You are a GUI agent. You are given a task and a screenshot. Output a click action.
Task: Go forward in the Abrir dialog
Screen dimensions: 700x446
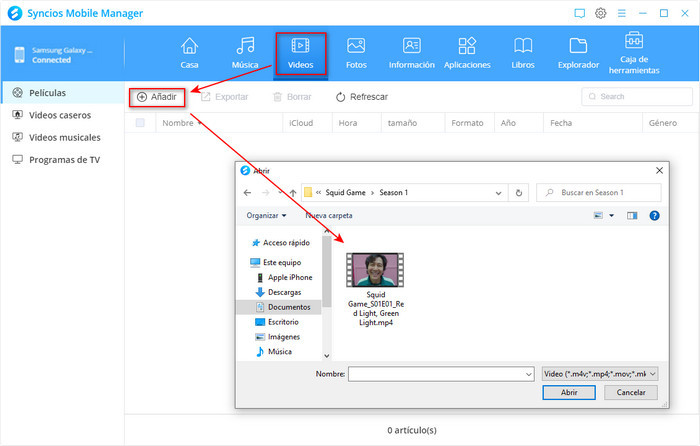(266, 192)
